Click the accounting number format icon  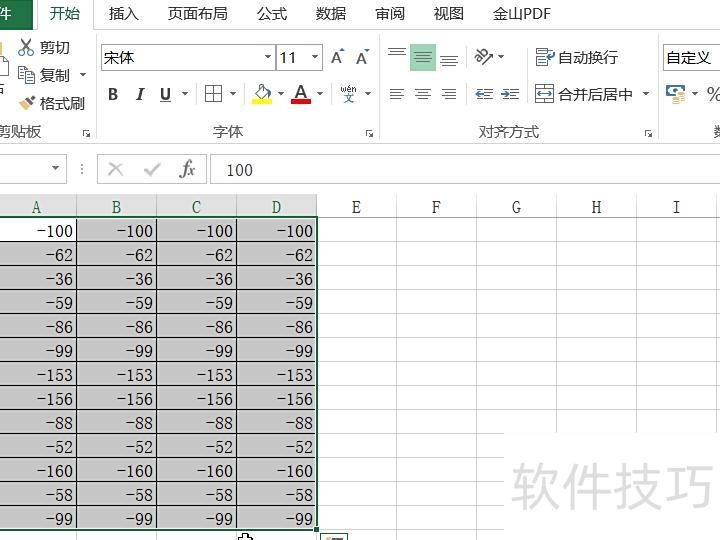pyautogui.click(x=676, y=94)
